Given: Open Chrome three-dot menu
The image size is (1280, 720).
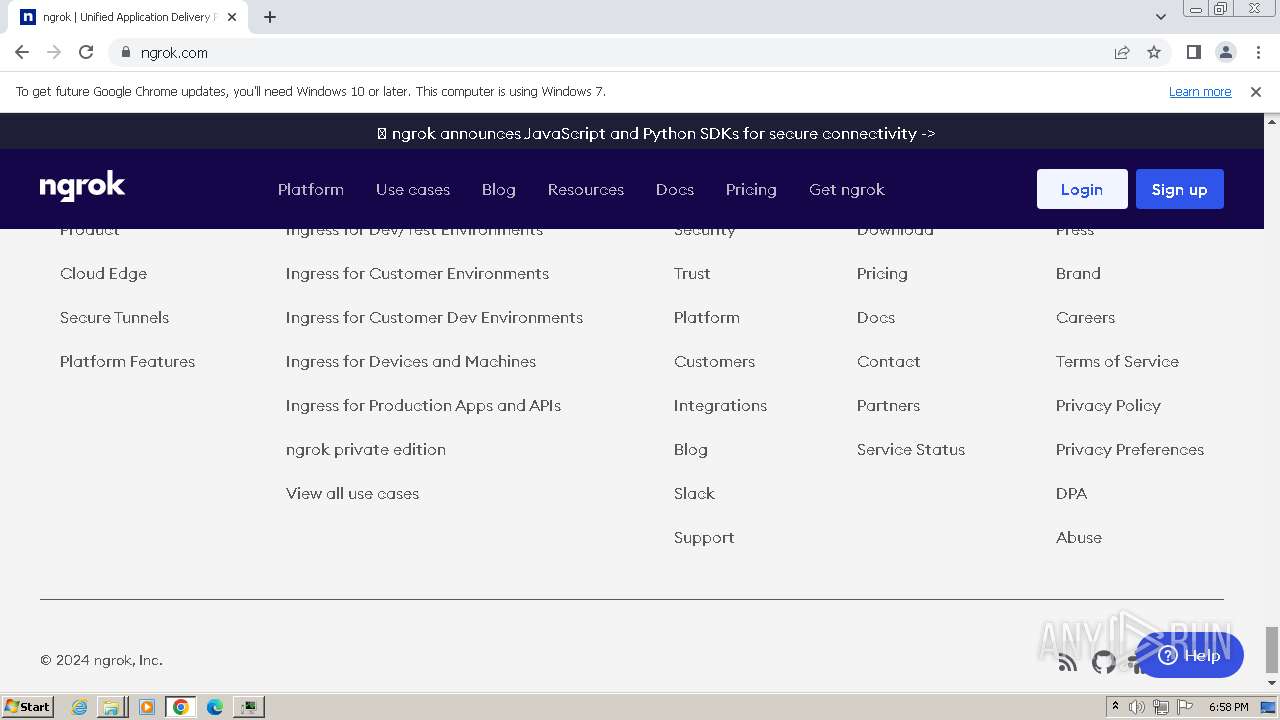Looking at the screenshot, I should tap(1258, 52).
